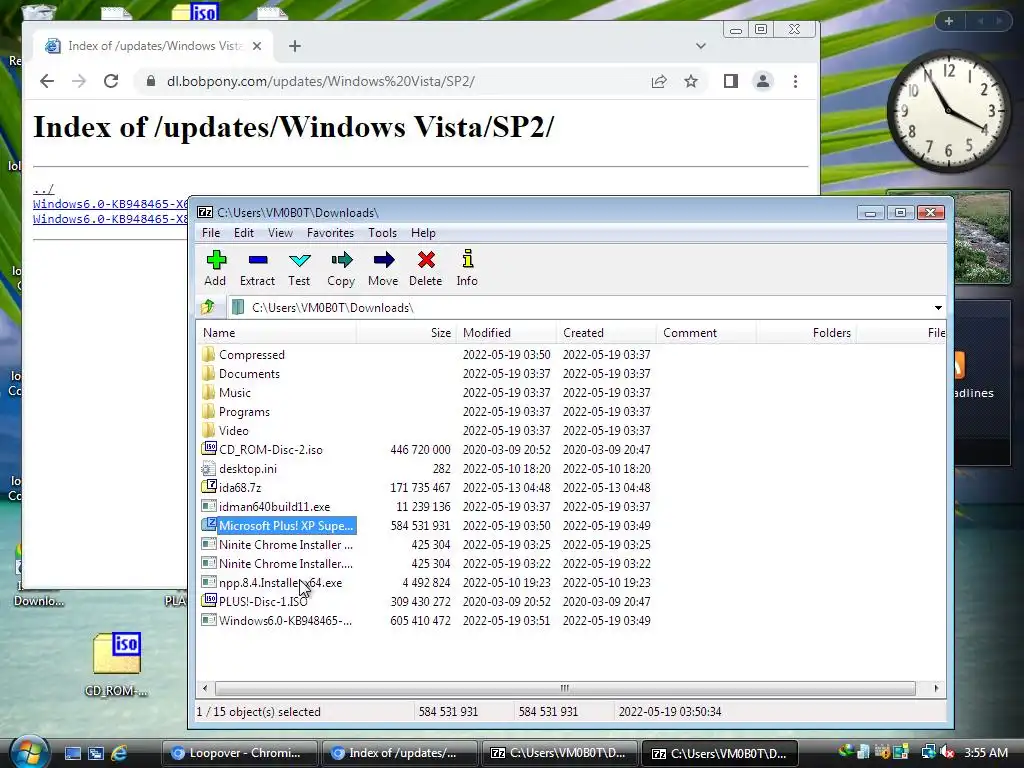Viewport: 1024px width, 768px height.
Task: Reload the Chrome page
Action: tap(111, 81)
